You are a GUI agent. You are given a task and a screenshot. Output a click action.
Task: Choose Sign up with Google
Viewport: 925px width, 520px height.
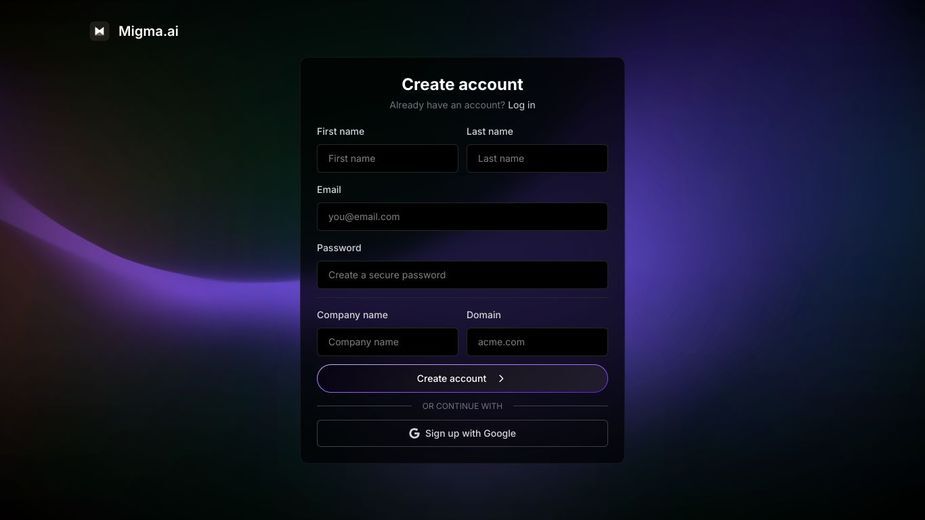point(462,433)
